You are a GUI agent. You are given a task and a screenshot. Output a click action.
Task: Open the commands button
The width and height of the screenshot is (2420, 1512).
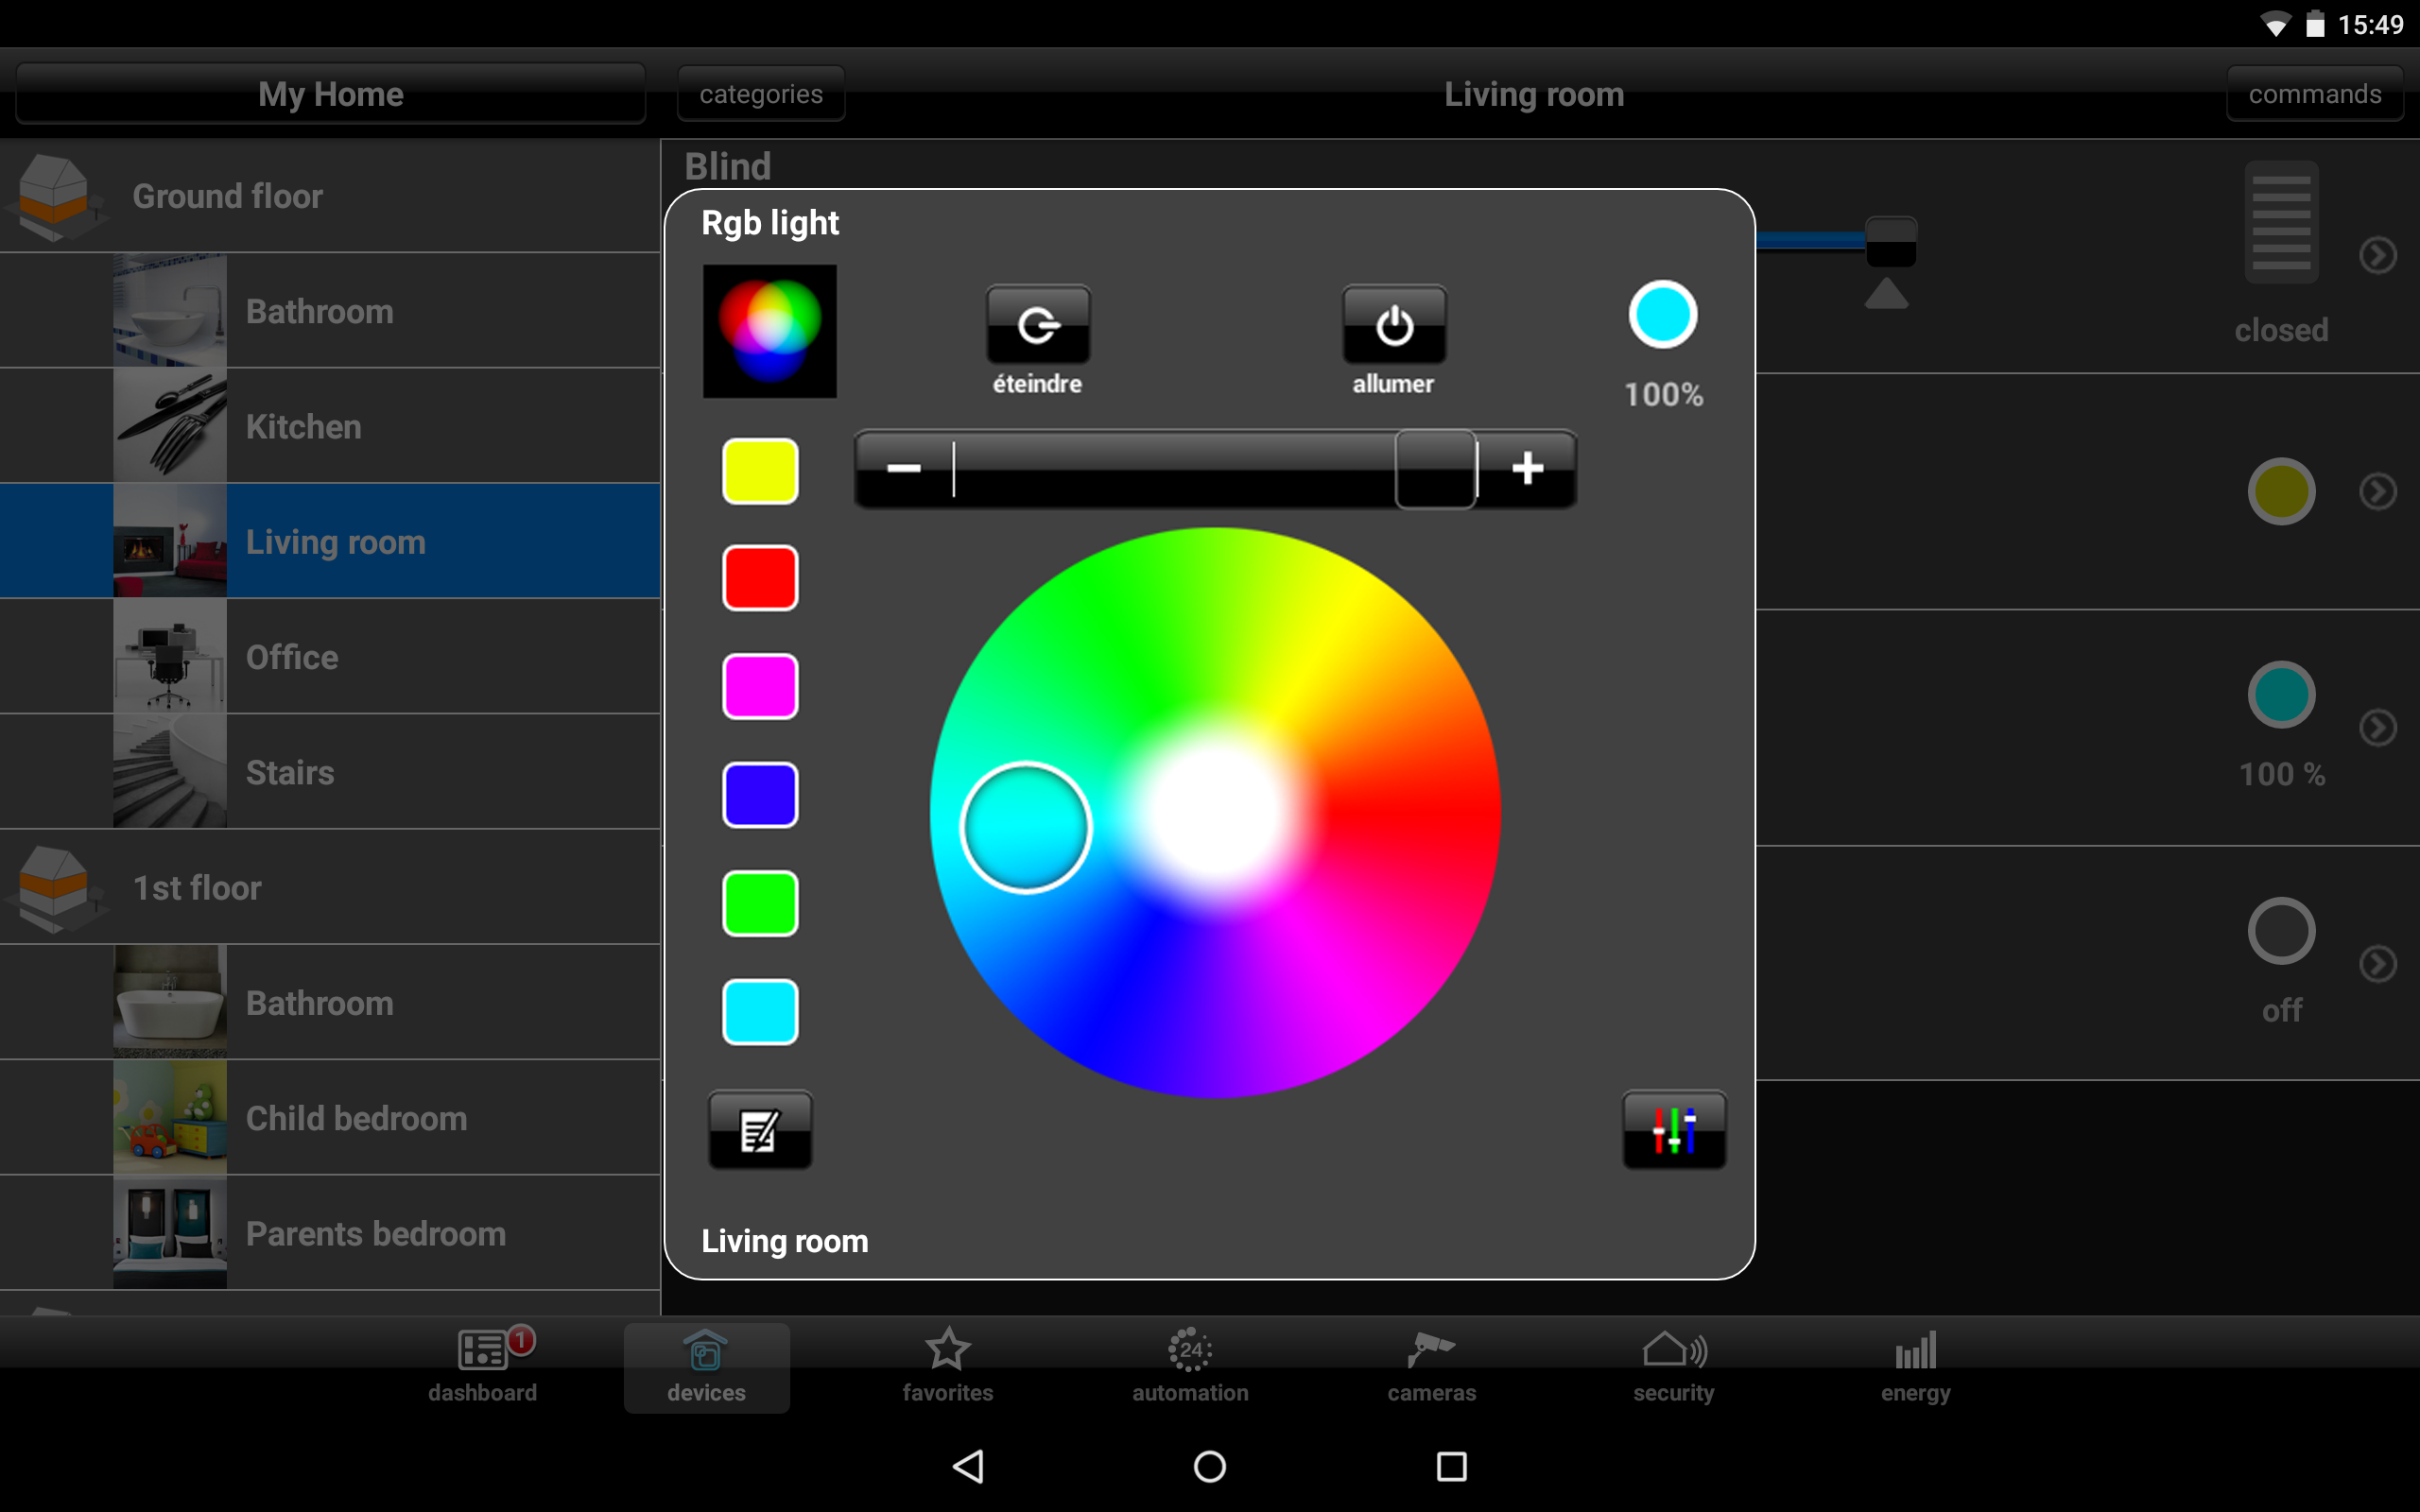coord(2315,94)
